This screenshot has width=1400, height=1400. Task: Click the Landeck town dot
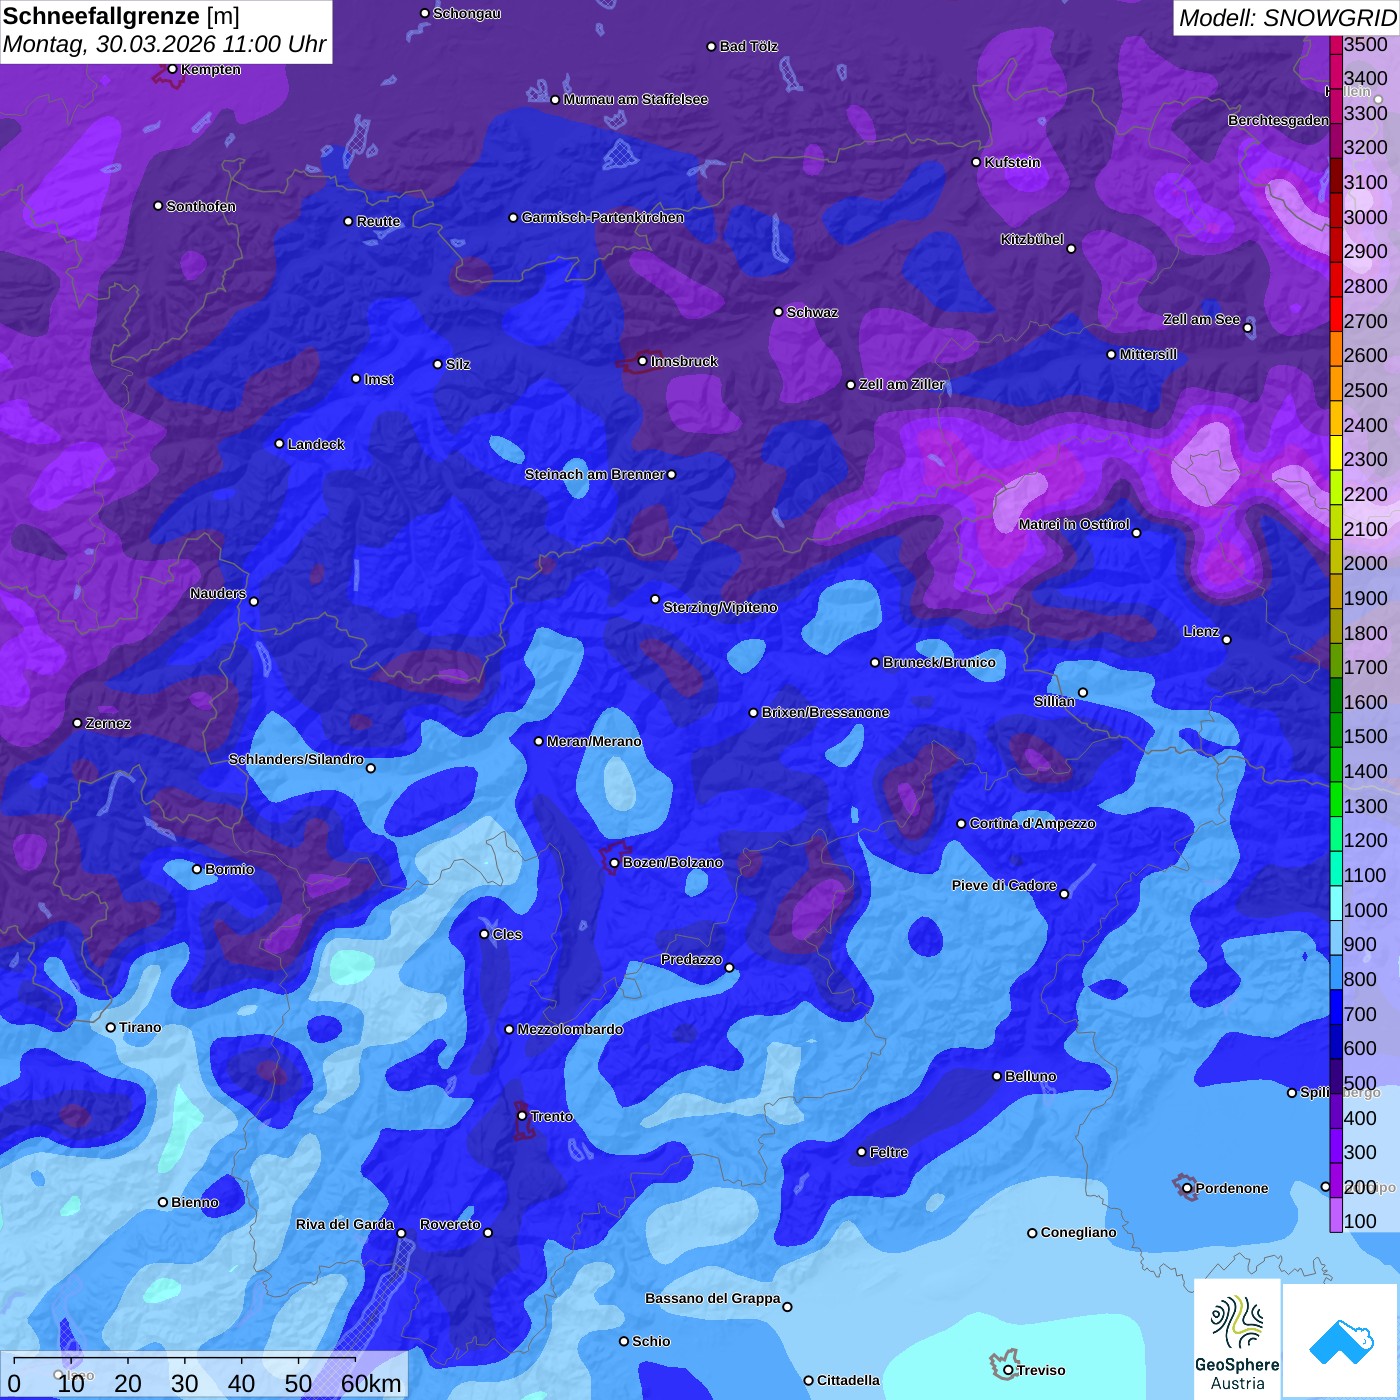click(279, 444)
